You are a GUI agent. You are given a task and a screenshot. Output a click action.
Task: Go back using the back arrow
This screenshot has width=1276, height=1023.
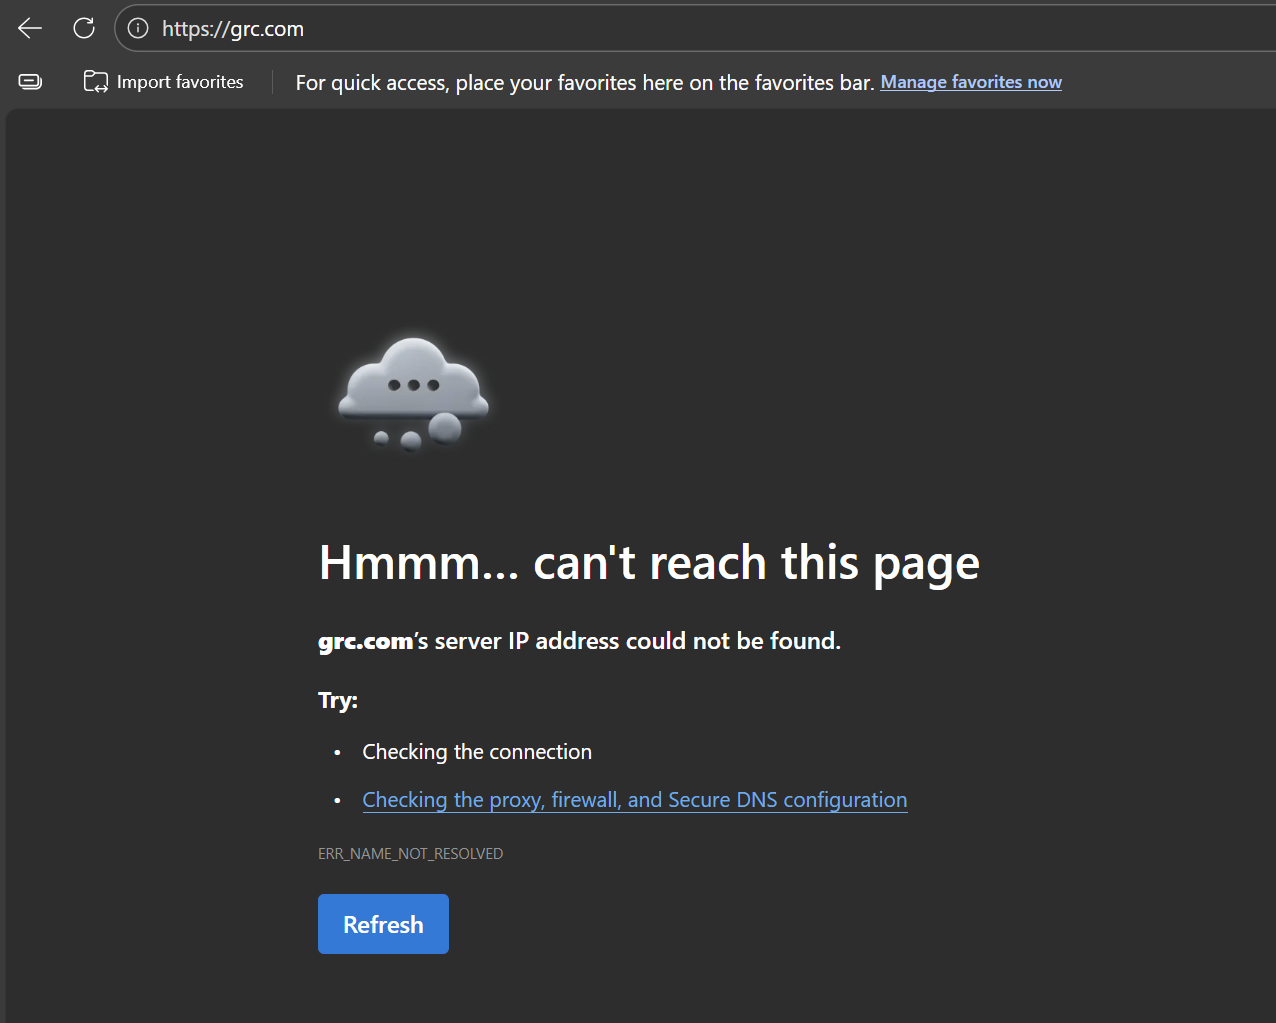tap(30, 28)
